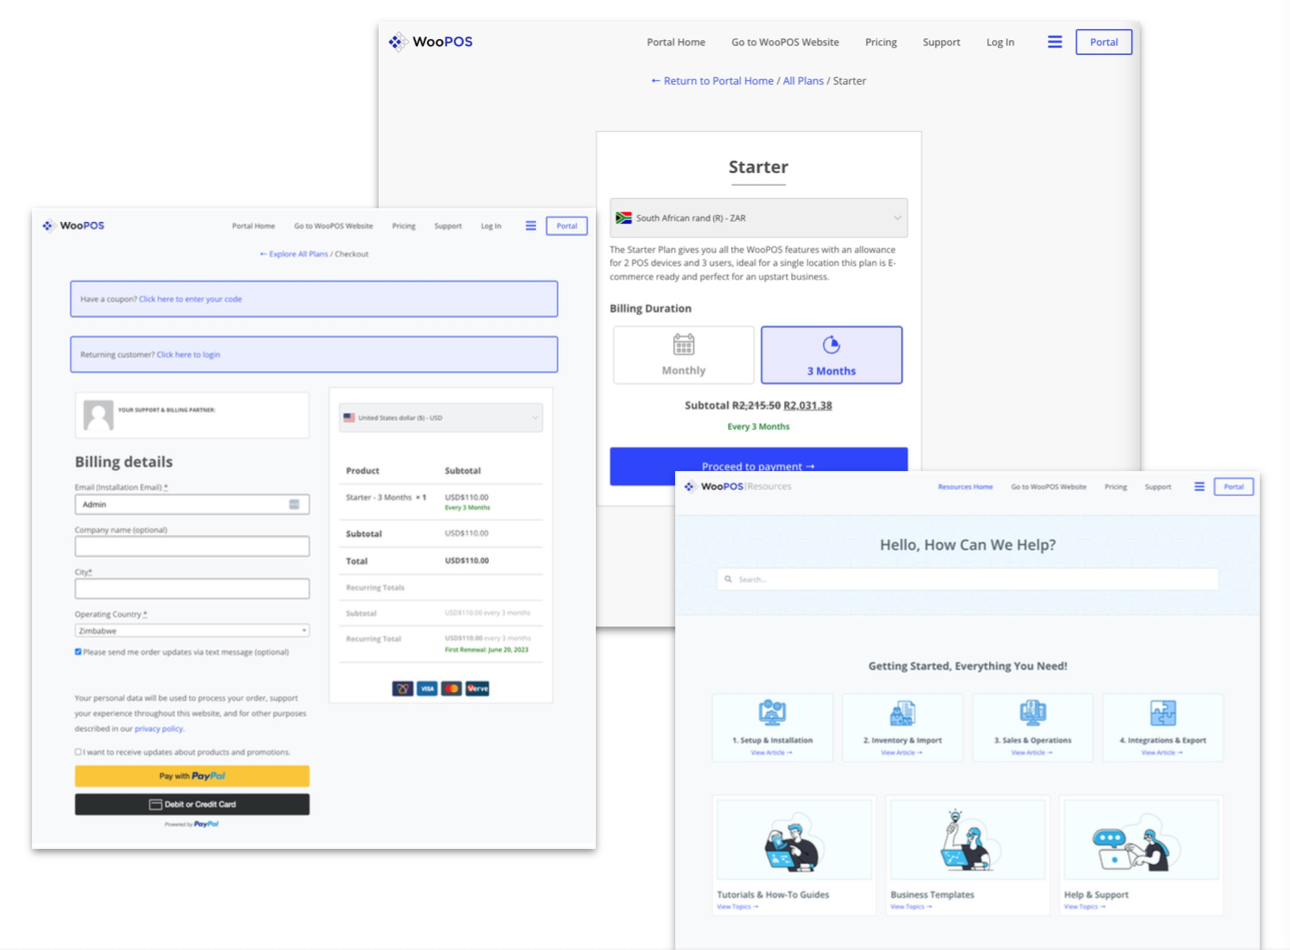
Task: Check the product updates and promotions checkbox
Action: tap(78, 752)
